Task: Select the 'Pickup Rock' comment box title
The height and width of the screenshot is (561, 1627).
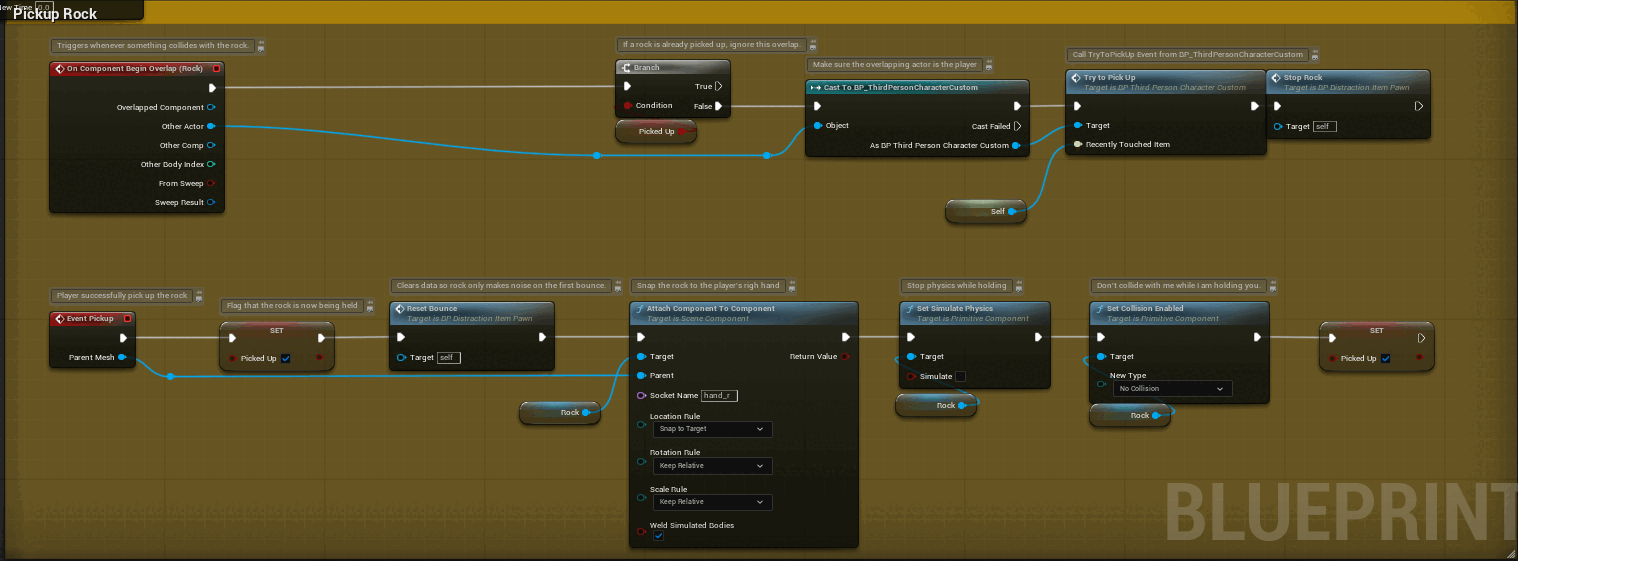Action: (x=55, y=14)
